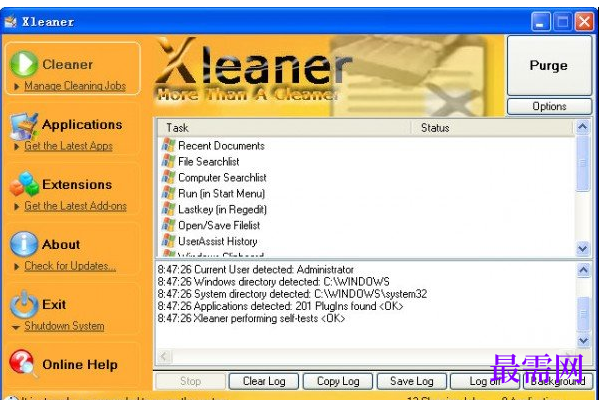Viewport: 602px width, 400px height.
Task: Click the Background button
Action: (558, 381)
